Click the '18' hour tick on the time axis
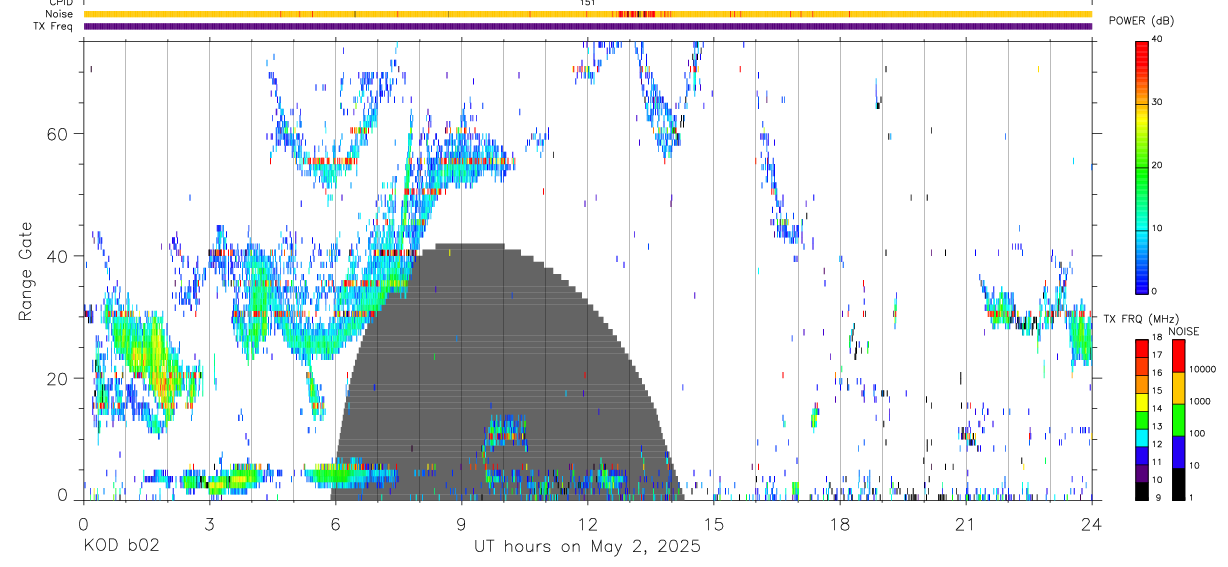This screenshot has height=567, width=1228. point(839,524)
